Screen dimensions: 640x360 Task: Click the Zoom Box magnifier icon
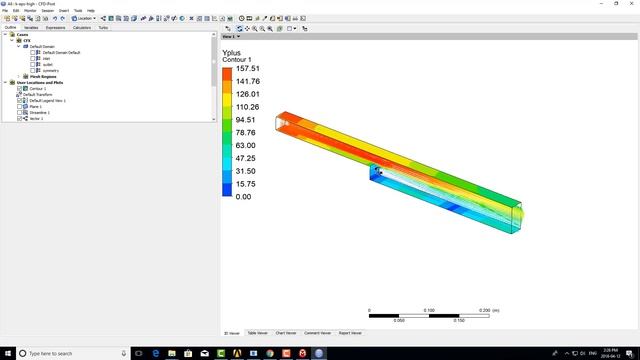coord(262,29)
